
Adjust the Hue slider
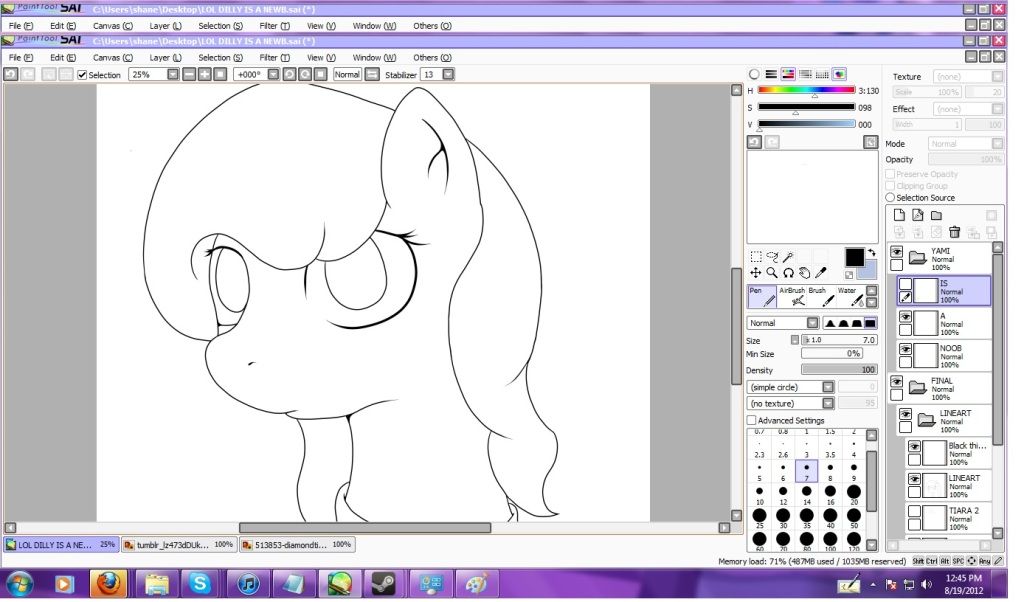(806, 91)
